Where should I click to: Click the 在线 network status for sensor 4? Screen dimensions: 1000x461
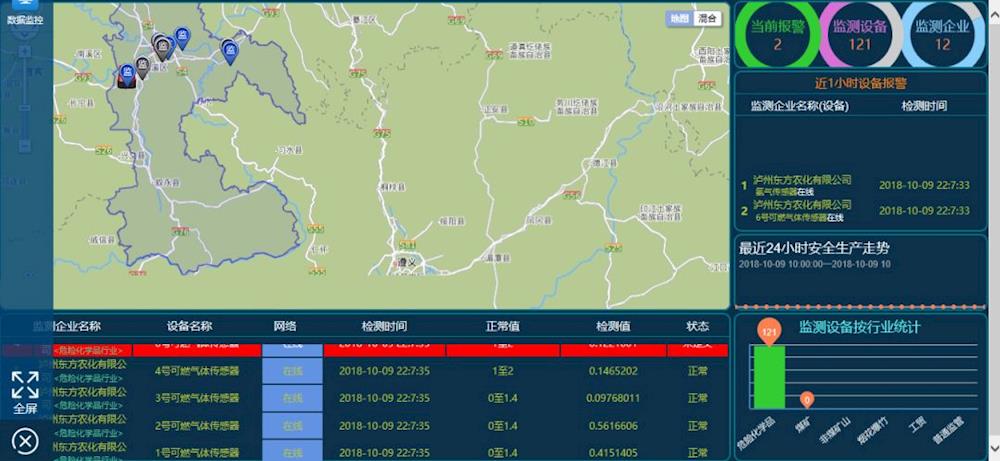coord(292,370)
